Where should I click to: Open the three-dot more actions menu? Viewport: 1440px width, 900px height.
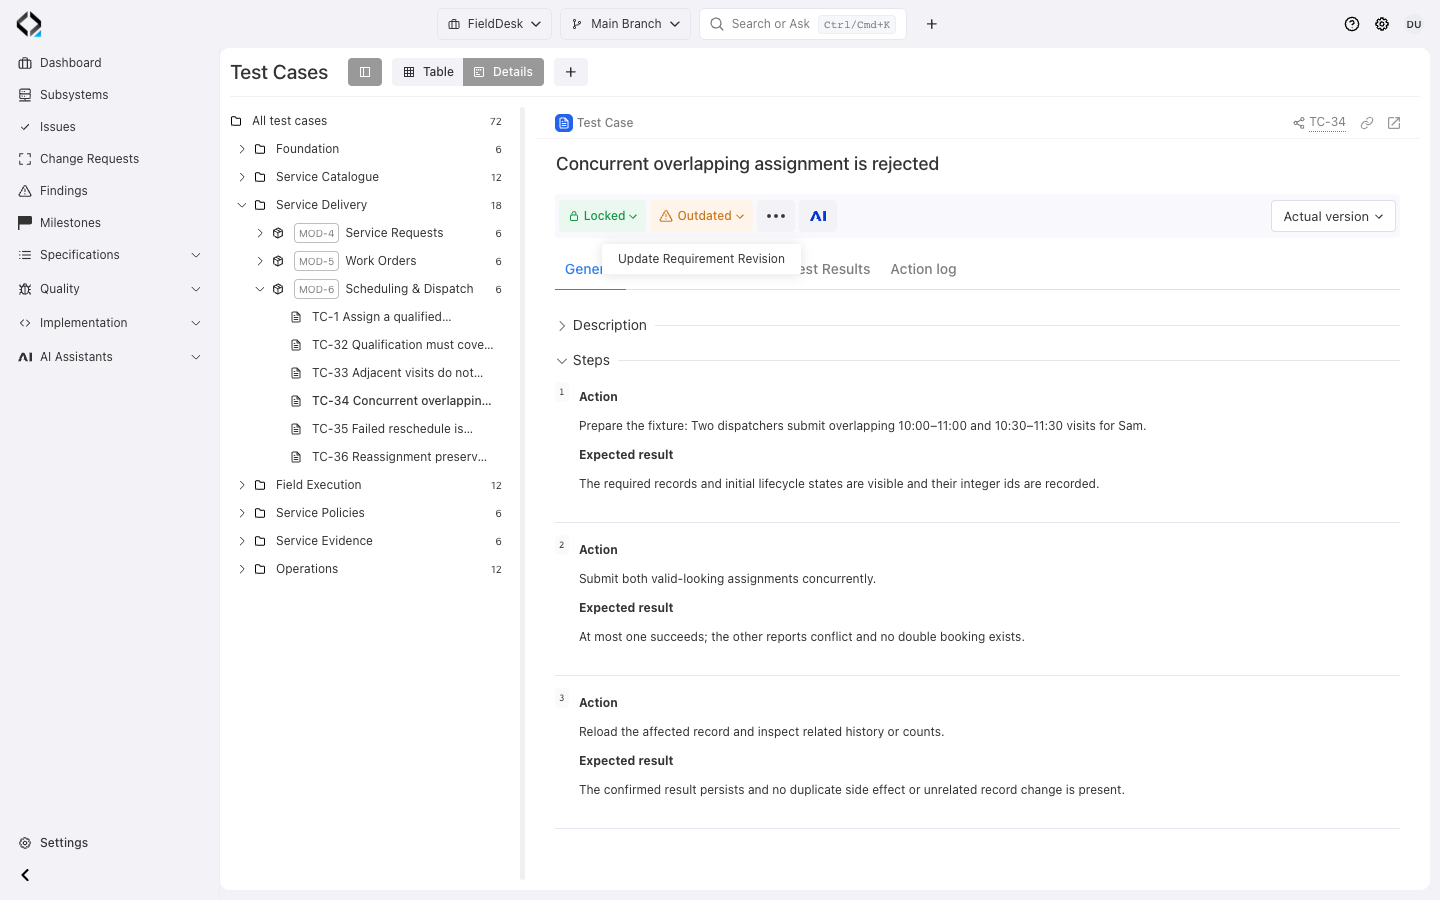(x=776, y=216)
